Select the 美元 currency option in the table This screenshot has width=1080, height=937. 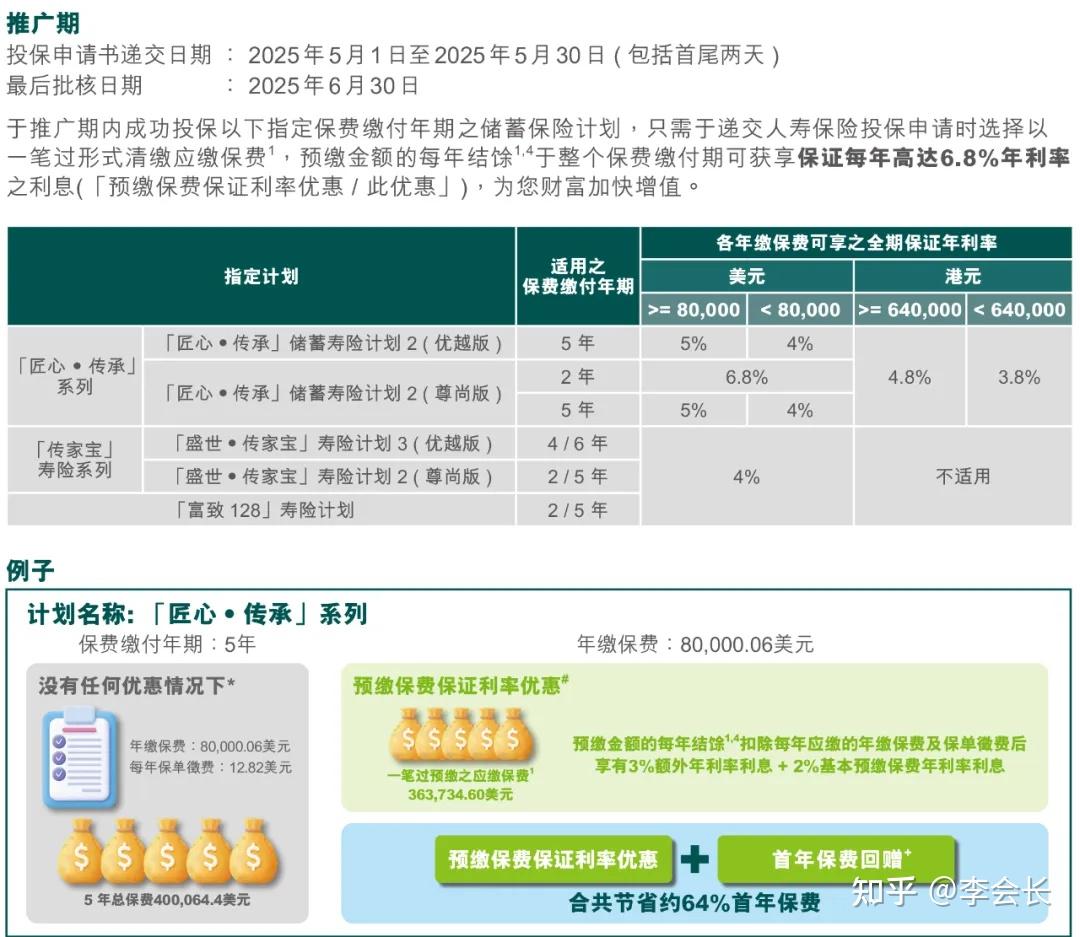point(747,277)
